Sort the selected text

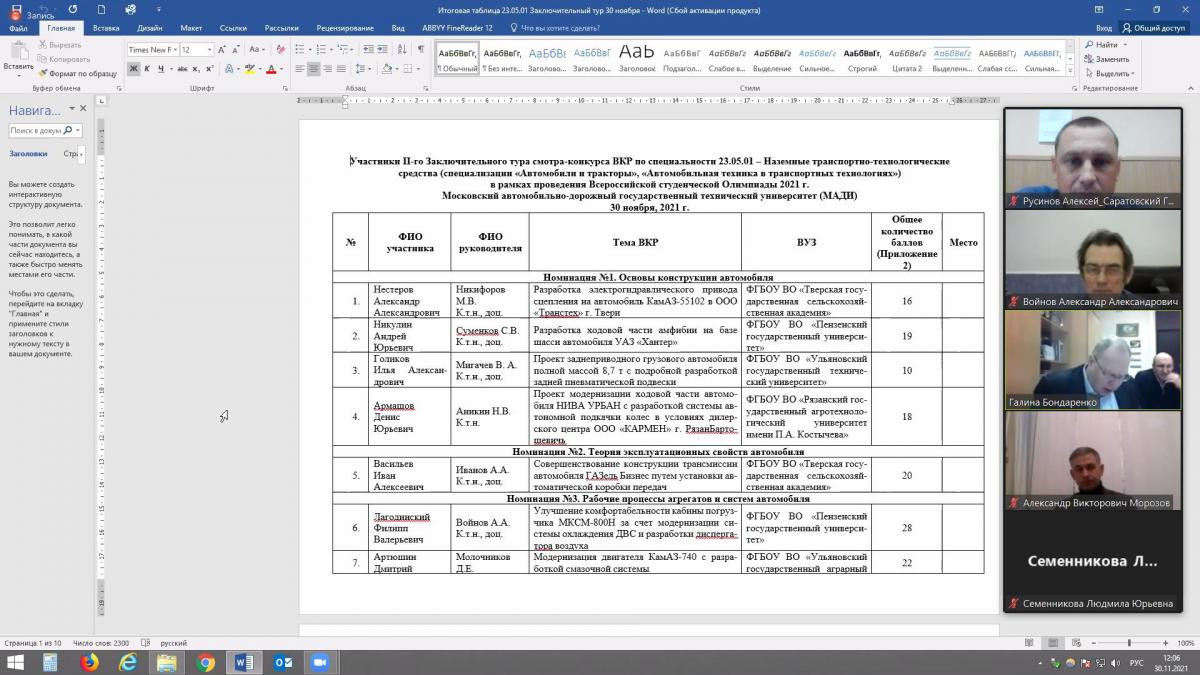[x=402, y=49]
